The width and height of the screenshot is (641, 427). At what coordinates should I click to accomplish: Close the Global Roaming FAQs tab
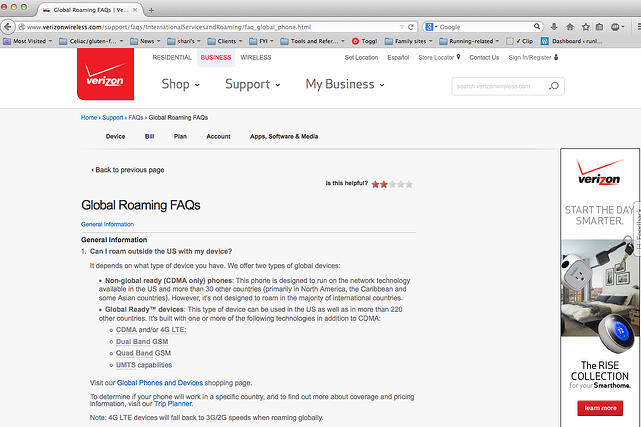pos(135,10)
